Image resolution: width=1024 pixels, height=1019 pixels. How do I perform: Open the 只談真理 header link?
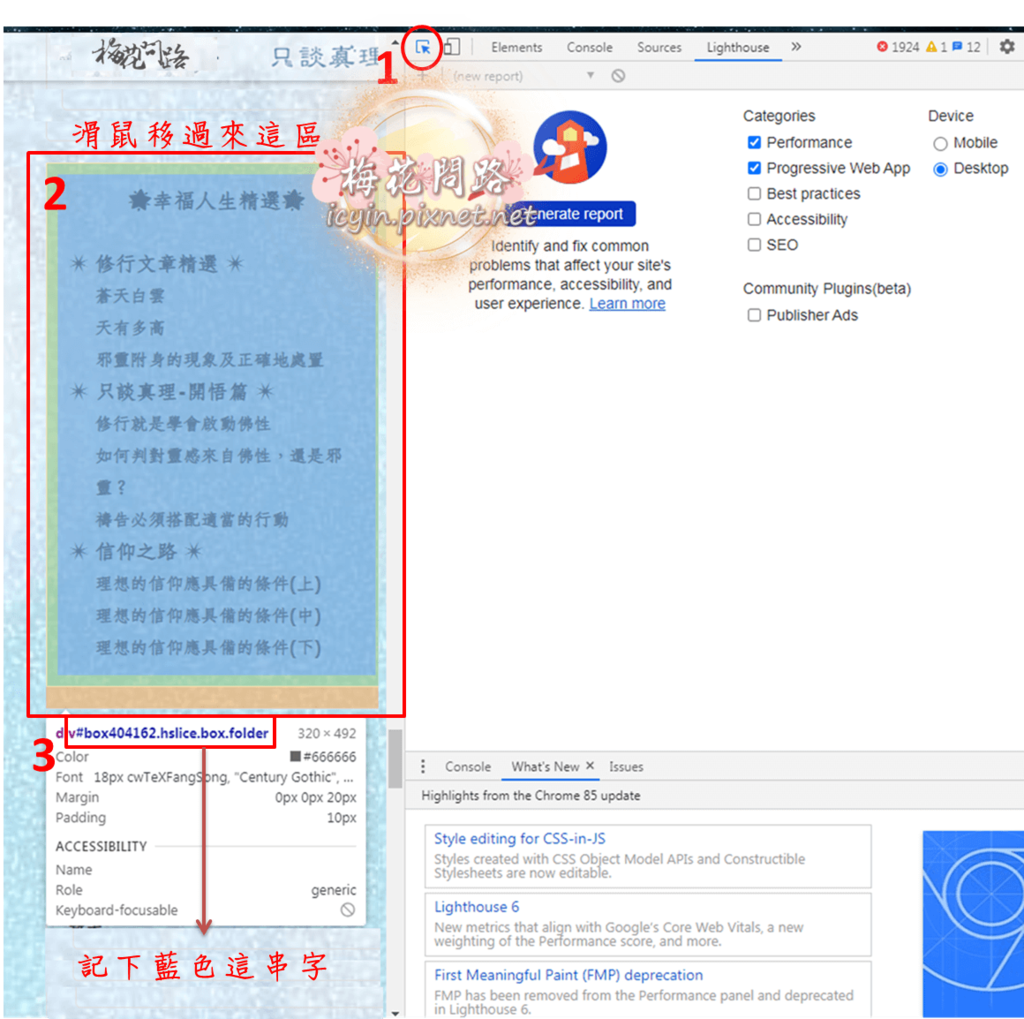click(325, 57)
